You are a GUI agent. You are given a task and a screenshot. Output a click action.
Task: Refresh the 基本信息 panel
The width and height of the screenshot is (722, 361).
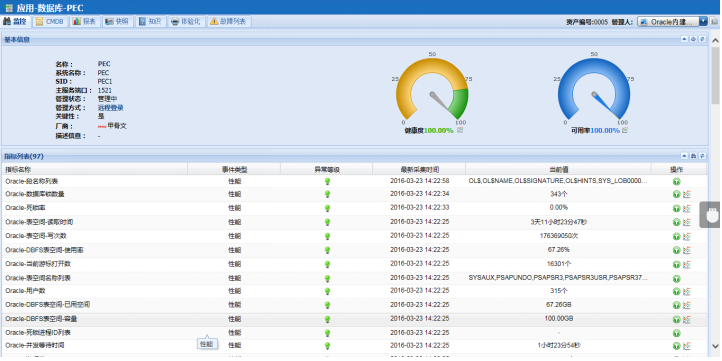click(x=702, y=39)
